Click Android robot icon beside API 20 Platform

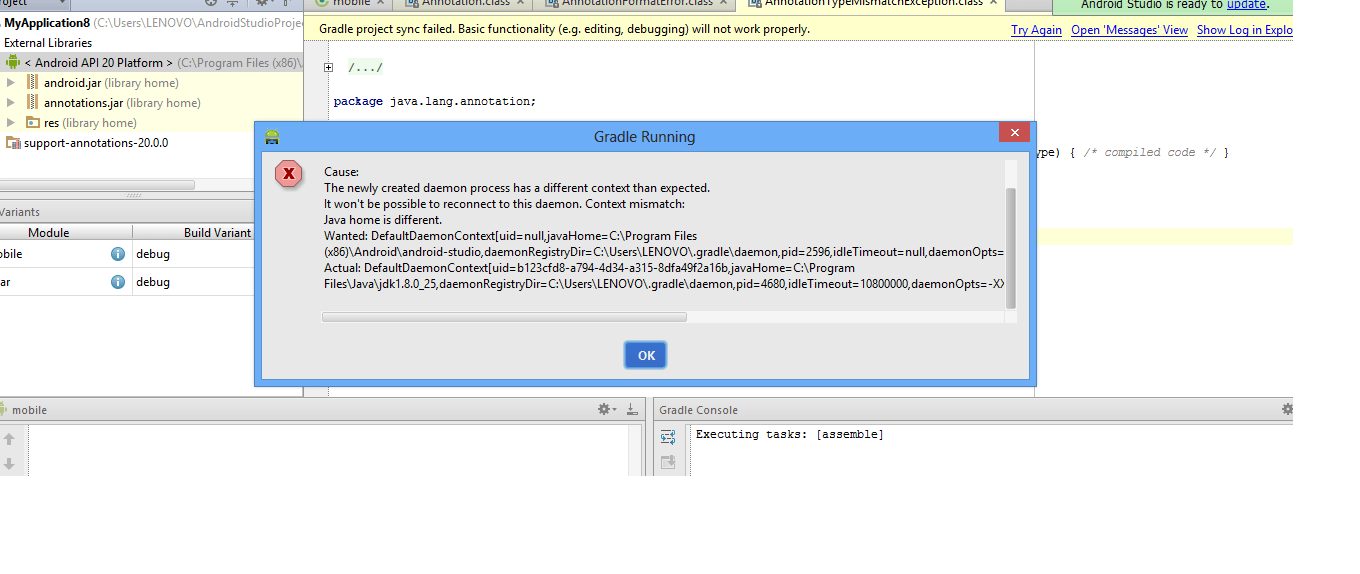pos(13,63)
